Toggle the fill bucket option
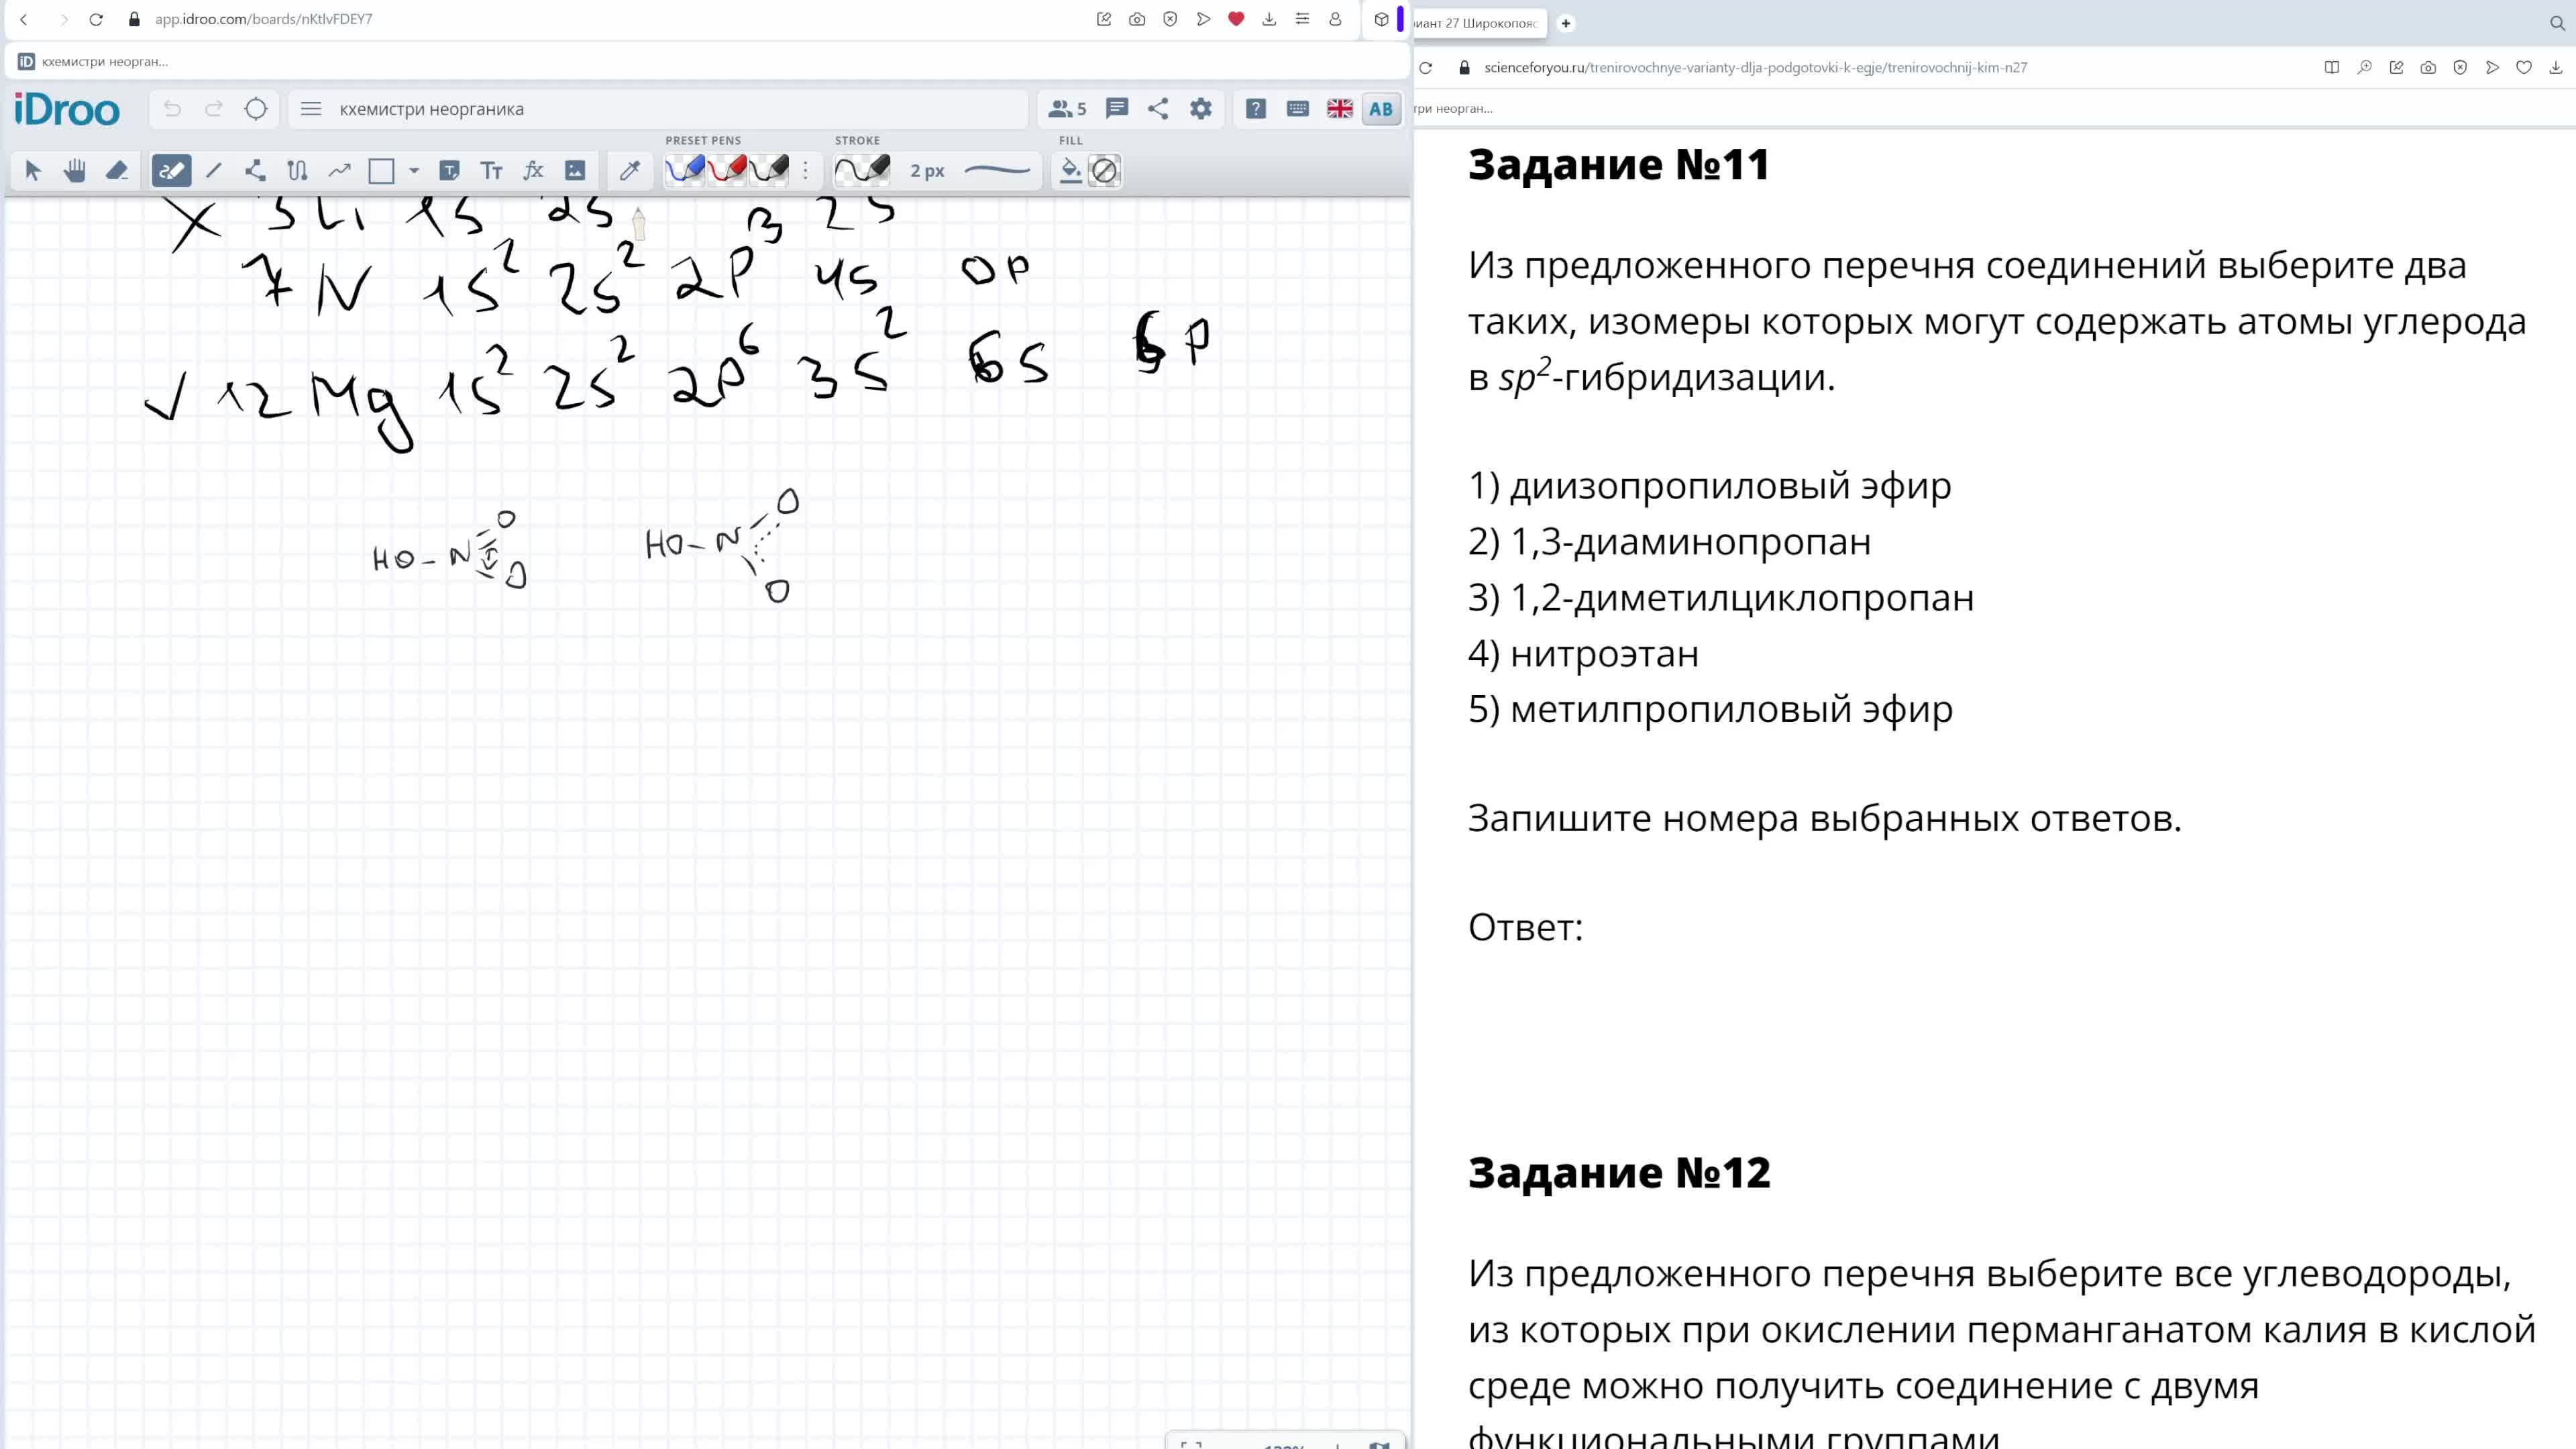This screenshot has width=2576, height=1449. [x=1069, y=170]
